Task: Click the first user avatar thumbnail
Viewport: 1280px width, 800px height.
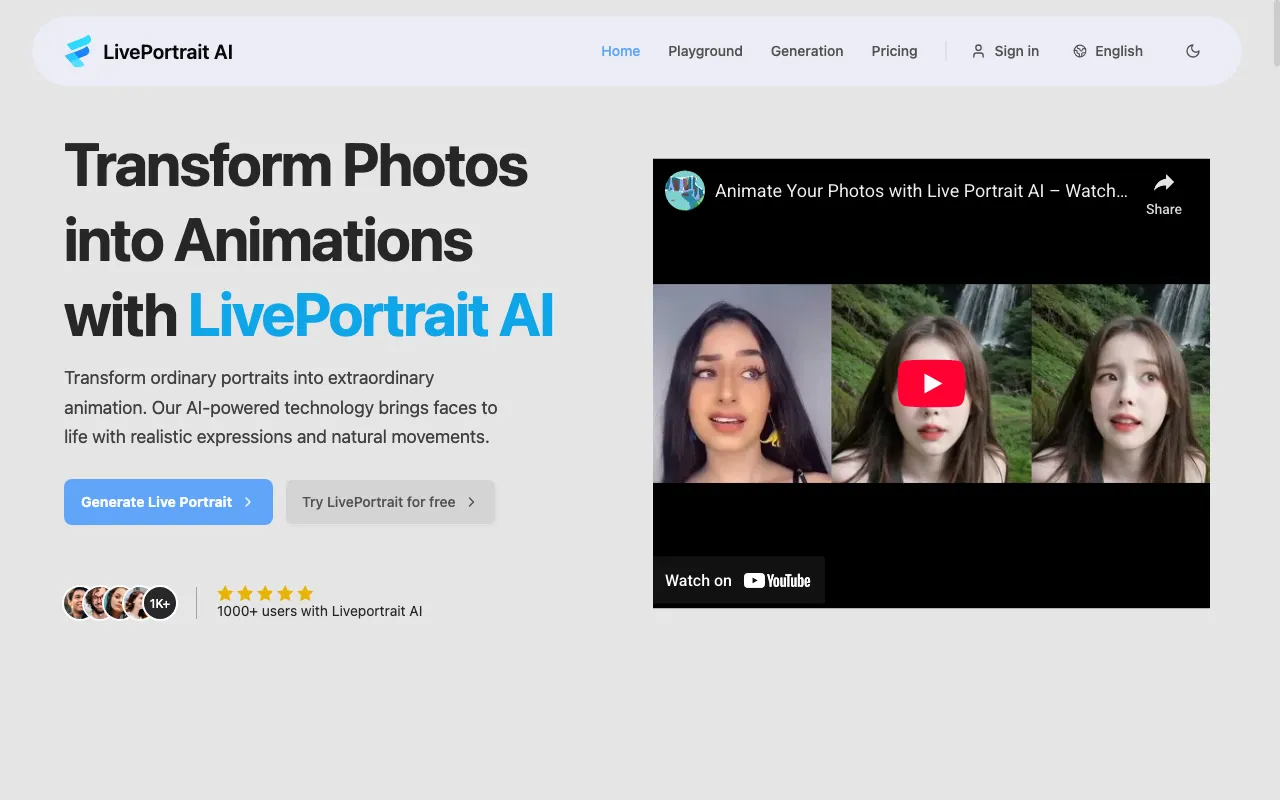Action: coord(79,603)
